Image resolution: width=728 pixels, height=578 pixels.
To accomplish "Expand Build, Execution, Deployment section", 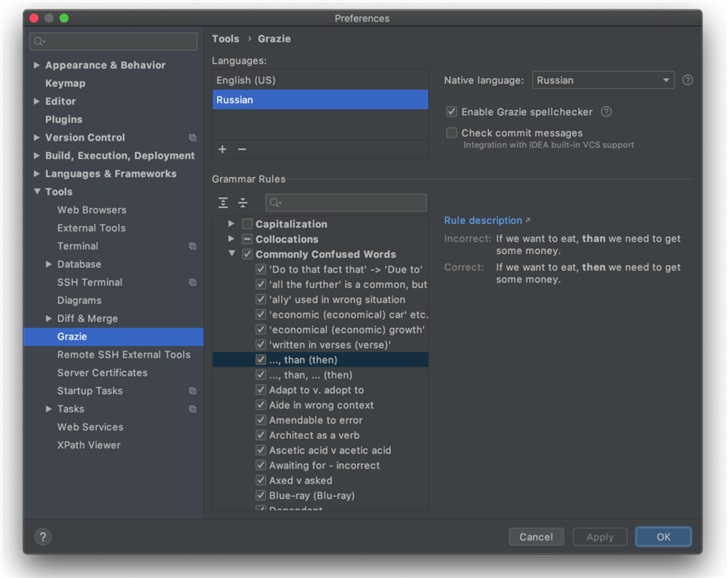I will (37, 156).
